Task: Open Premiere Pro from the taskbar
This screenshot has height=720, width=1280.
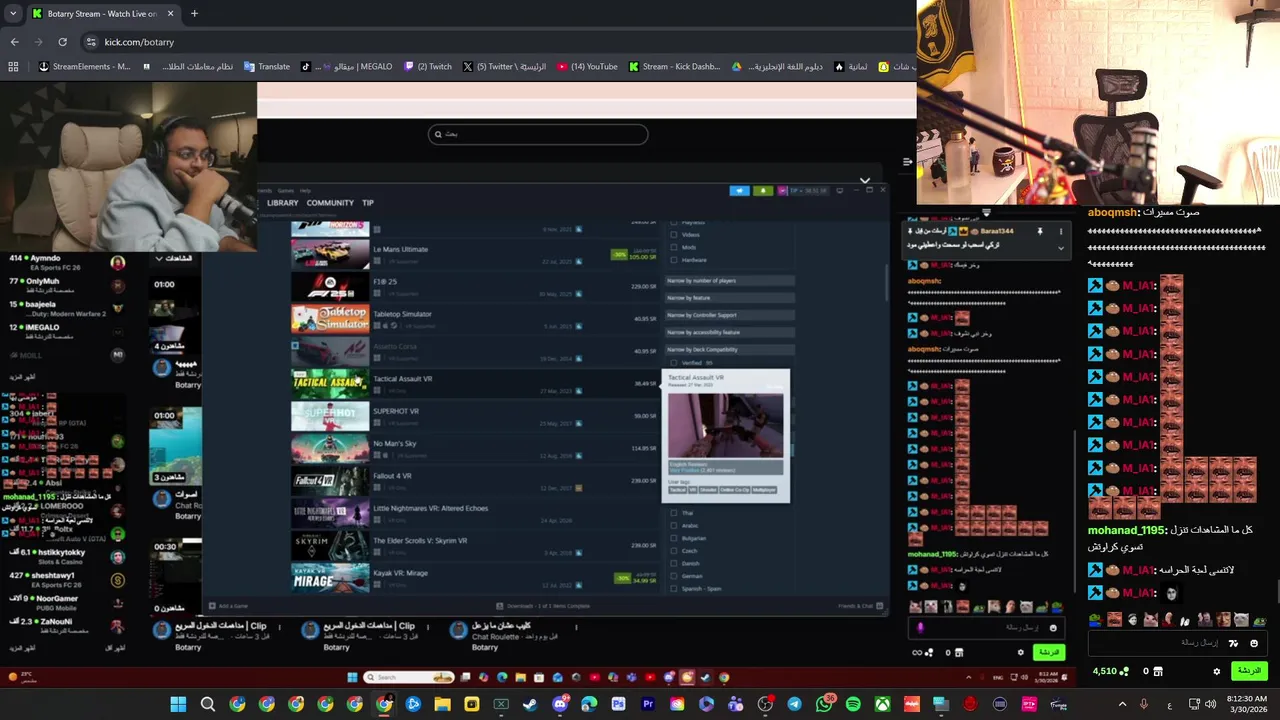Action: pos(647,704)
